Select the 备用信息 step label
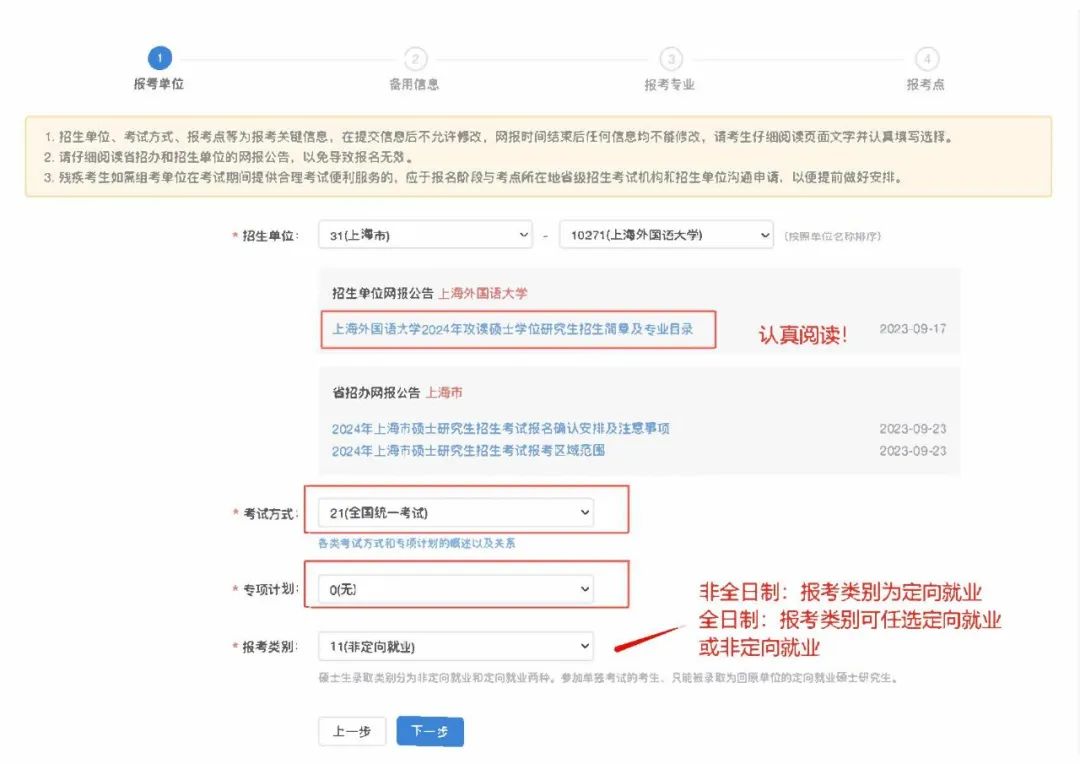Viewport: 1080px width, 764px height. [x=414, y=84]
